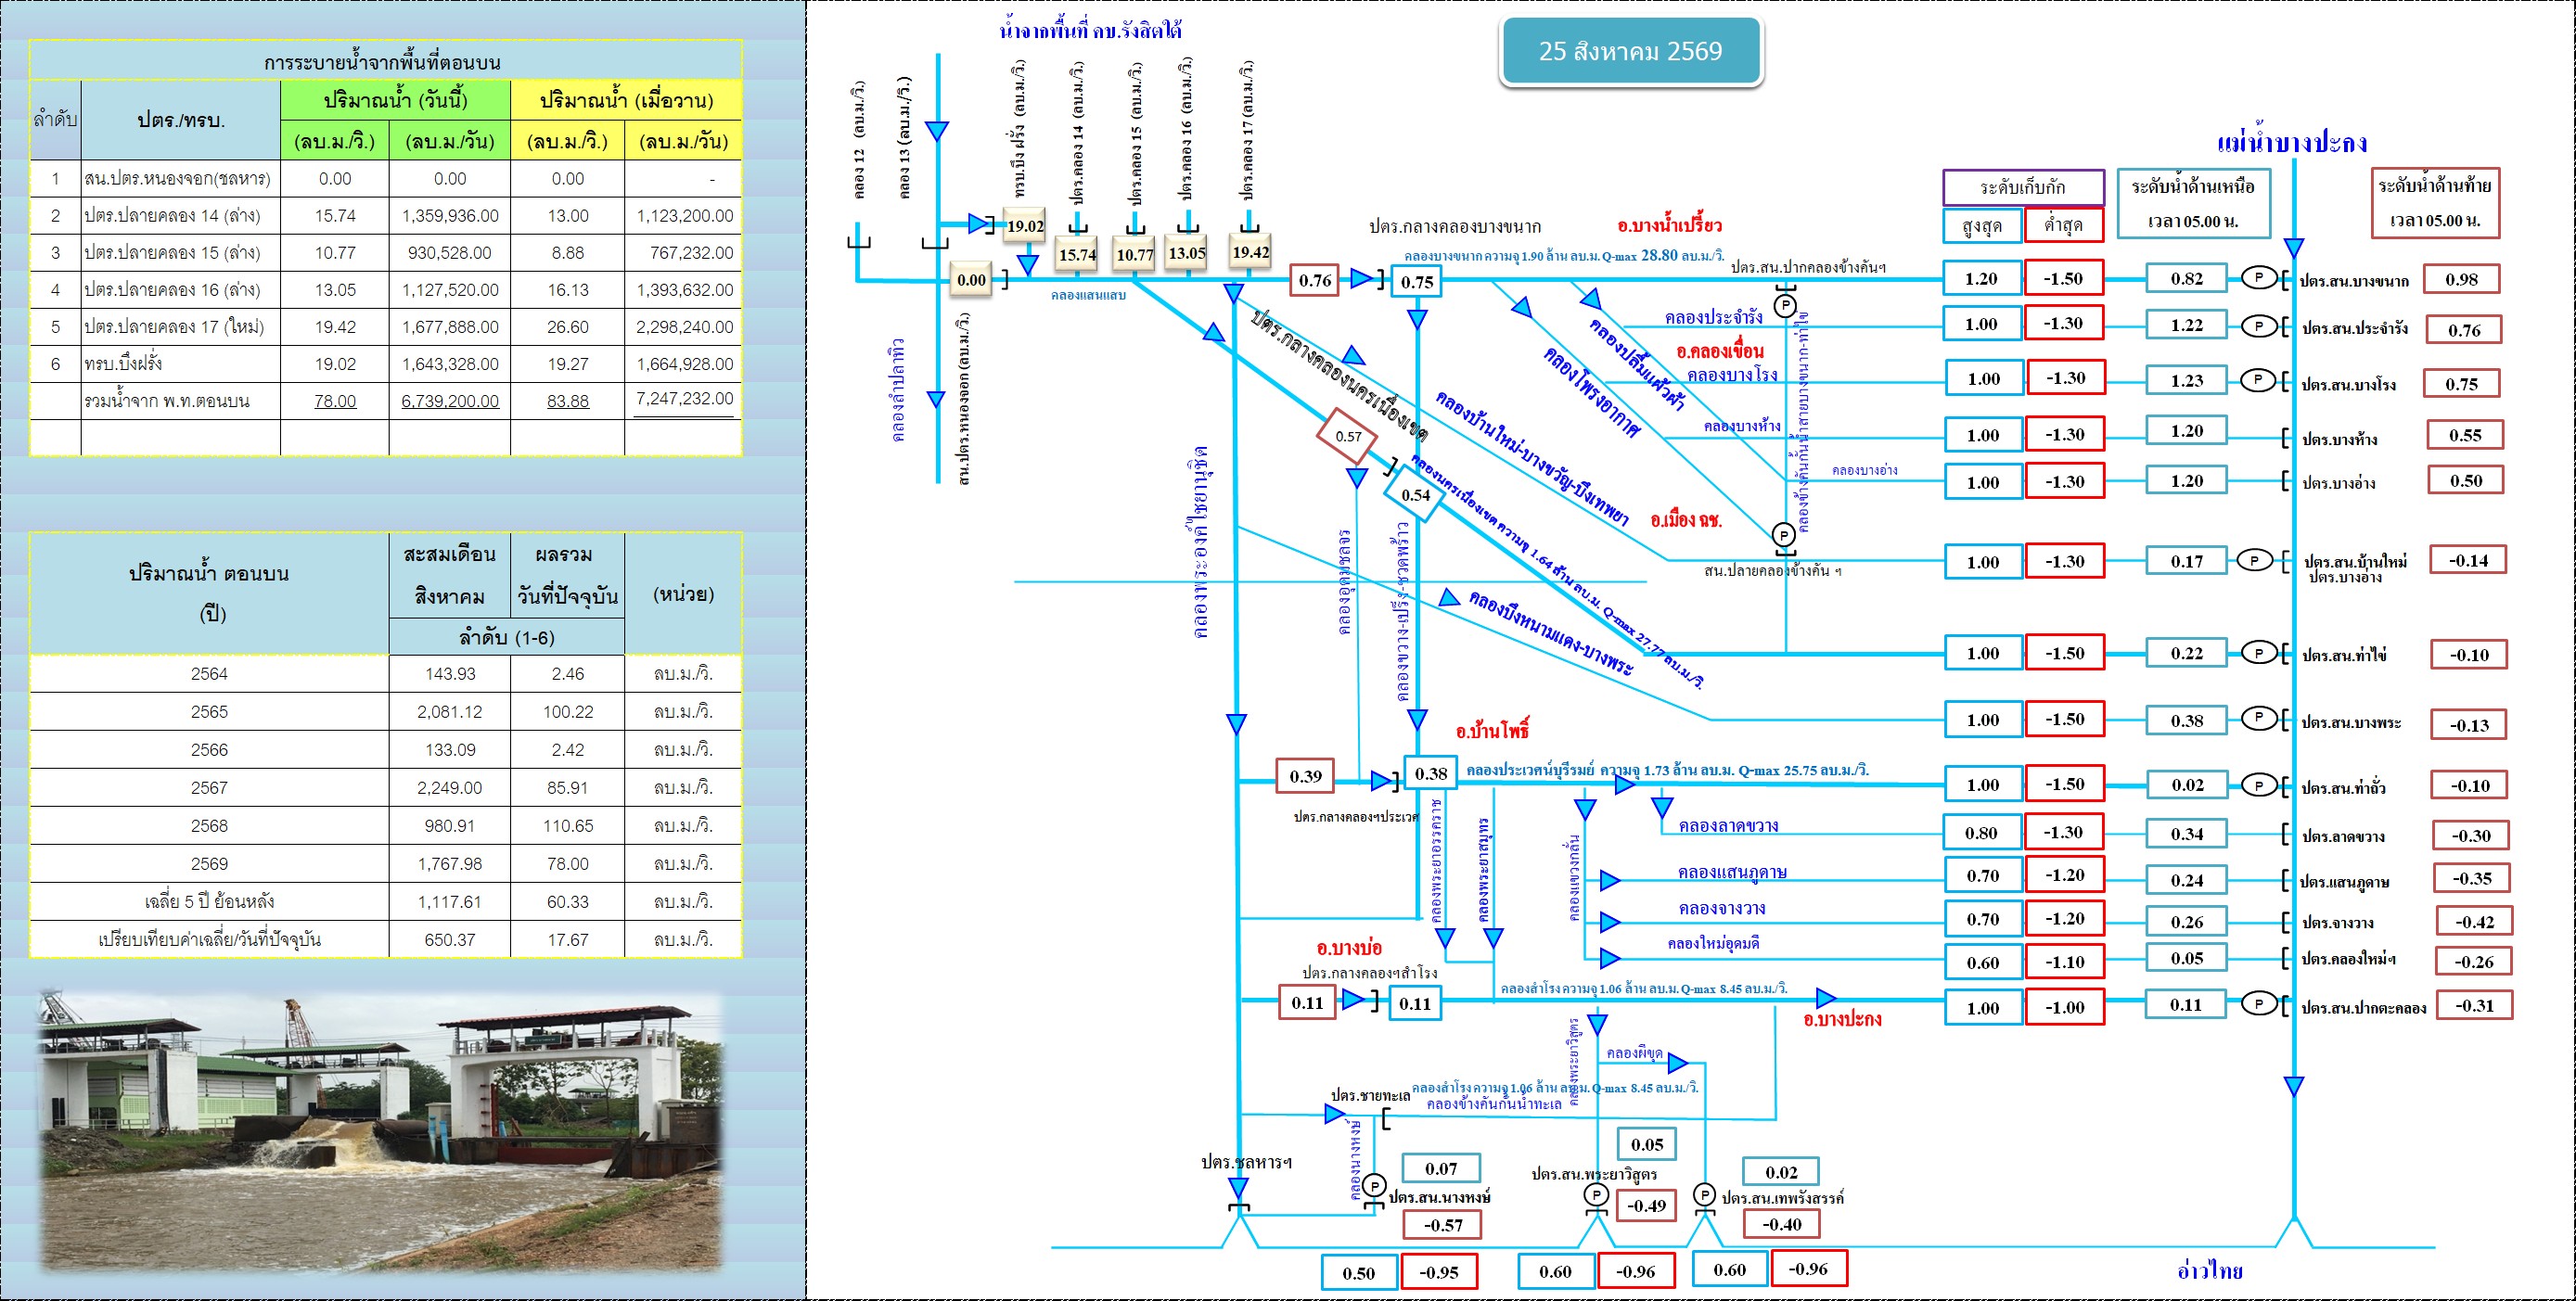Click the pump icon left of ปตร.สน.เทพรังสรรค์
This screenshot has width=2576, height=1301.
click(x=1703, y=1195)
